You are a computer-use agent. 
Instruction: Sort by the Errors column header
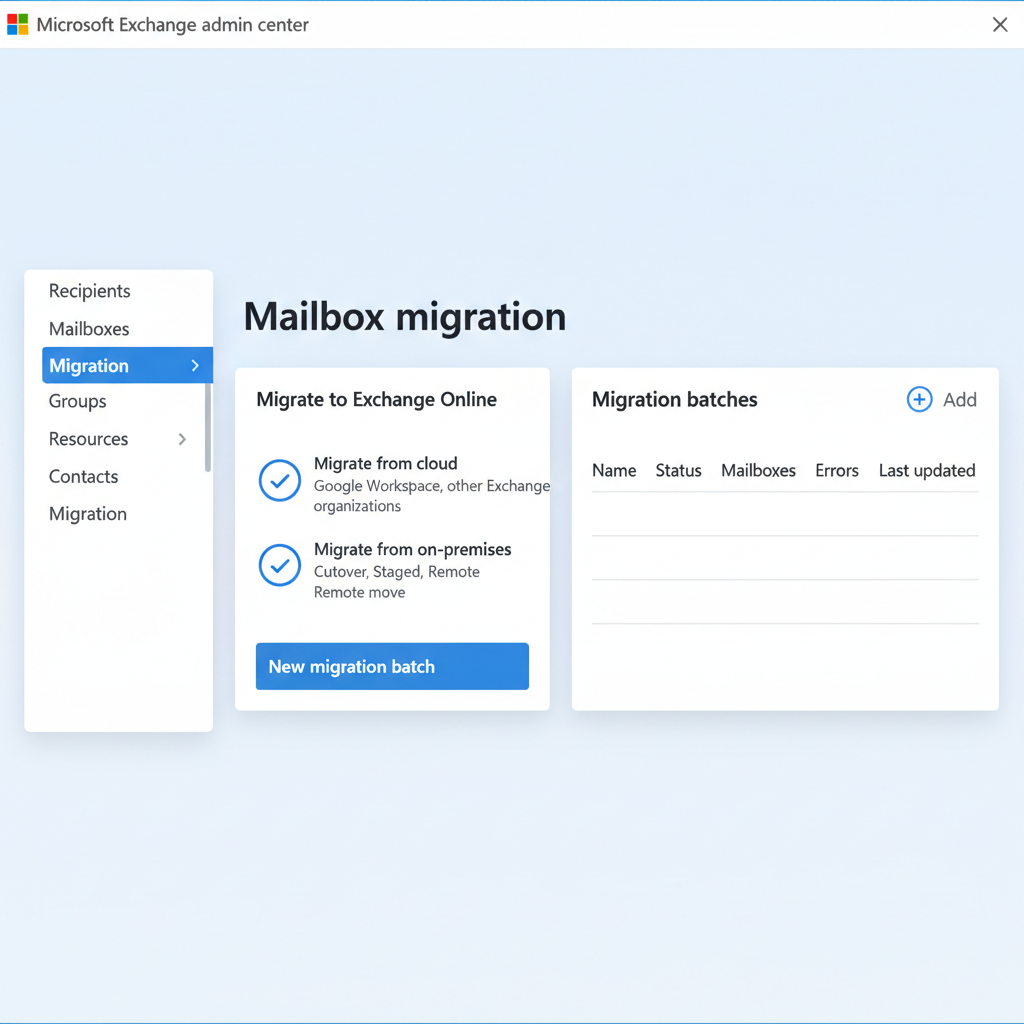coord(837,471)
